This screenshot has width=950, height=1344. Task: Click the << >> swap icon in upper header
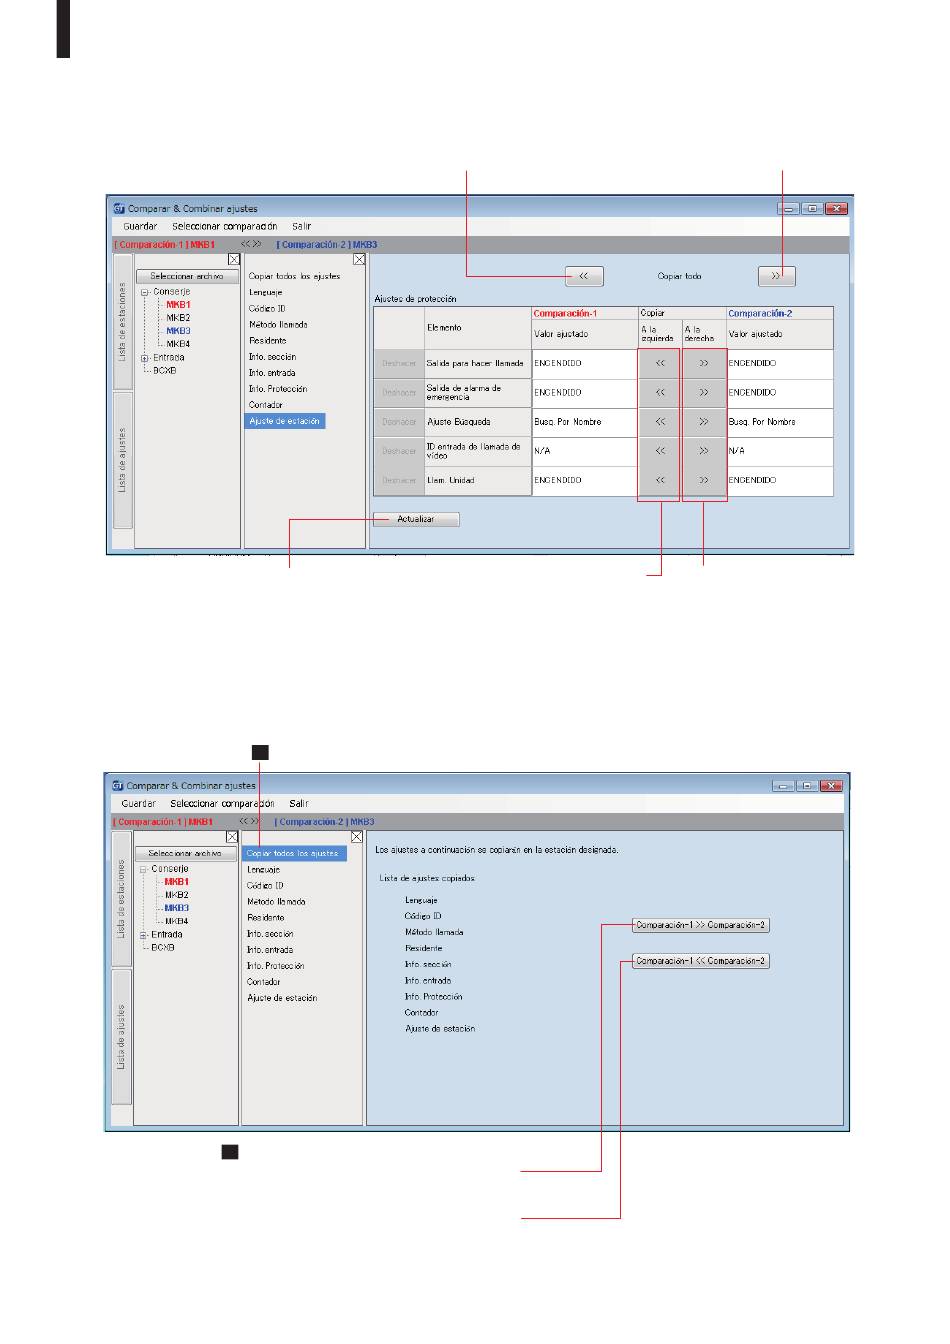[251, 244]
